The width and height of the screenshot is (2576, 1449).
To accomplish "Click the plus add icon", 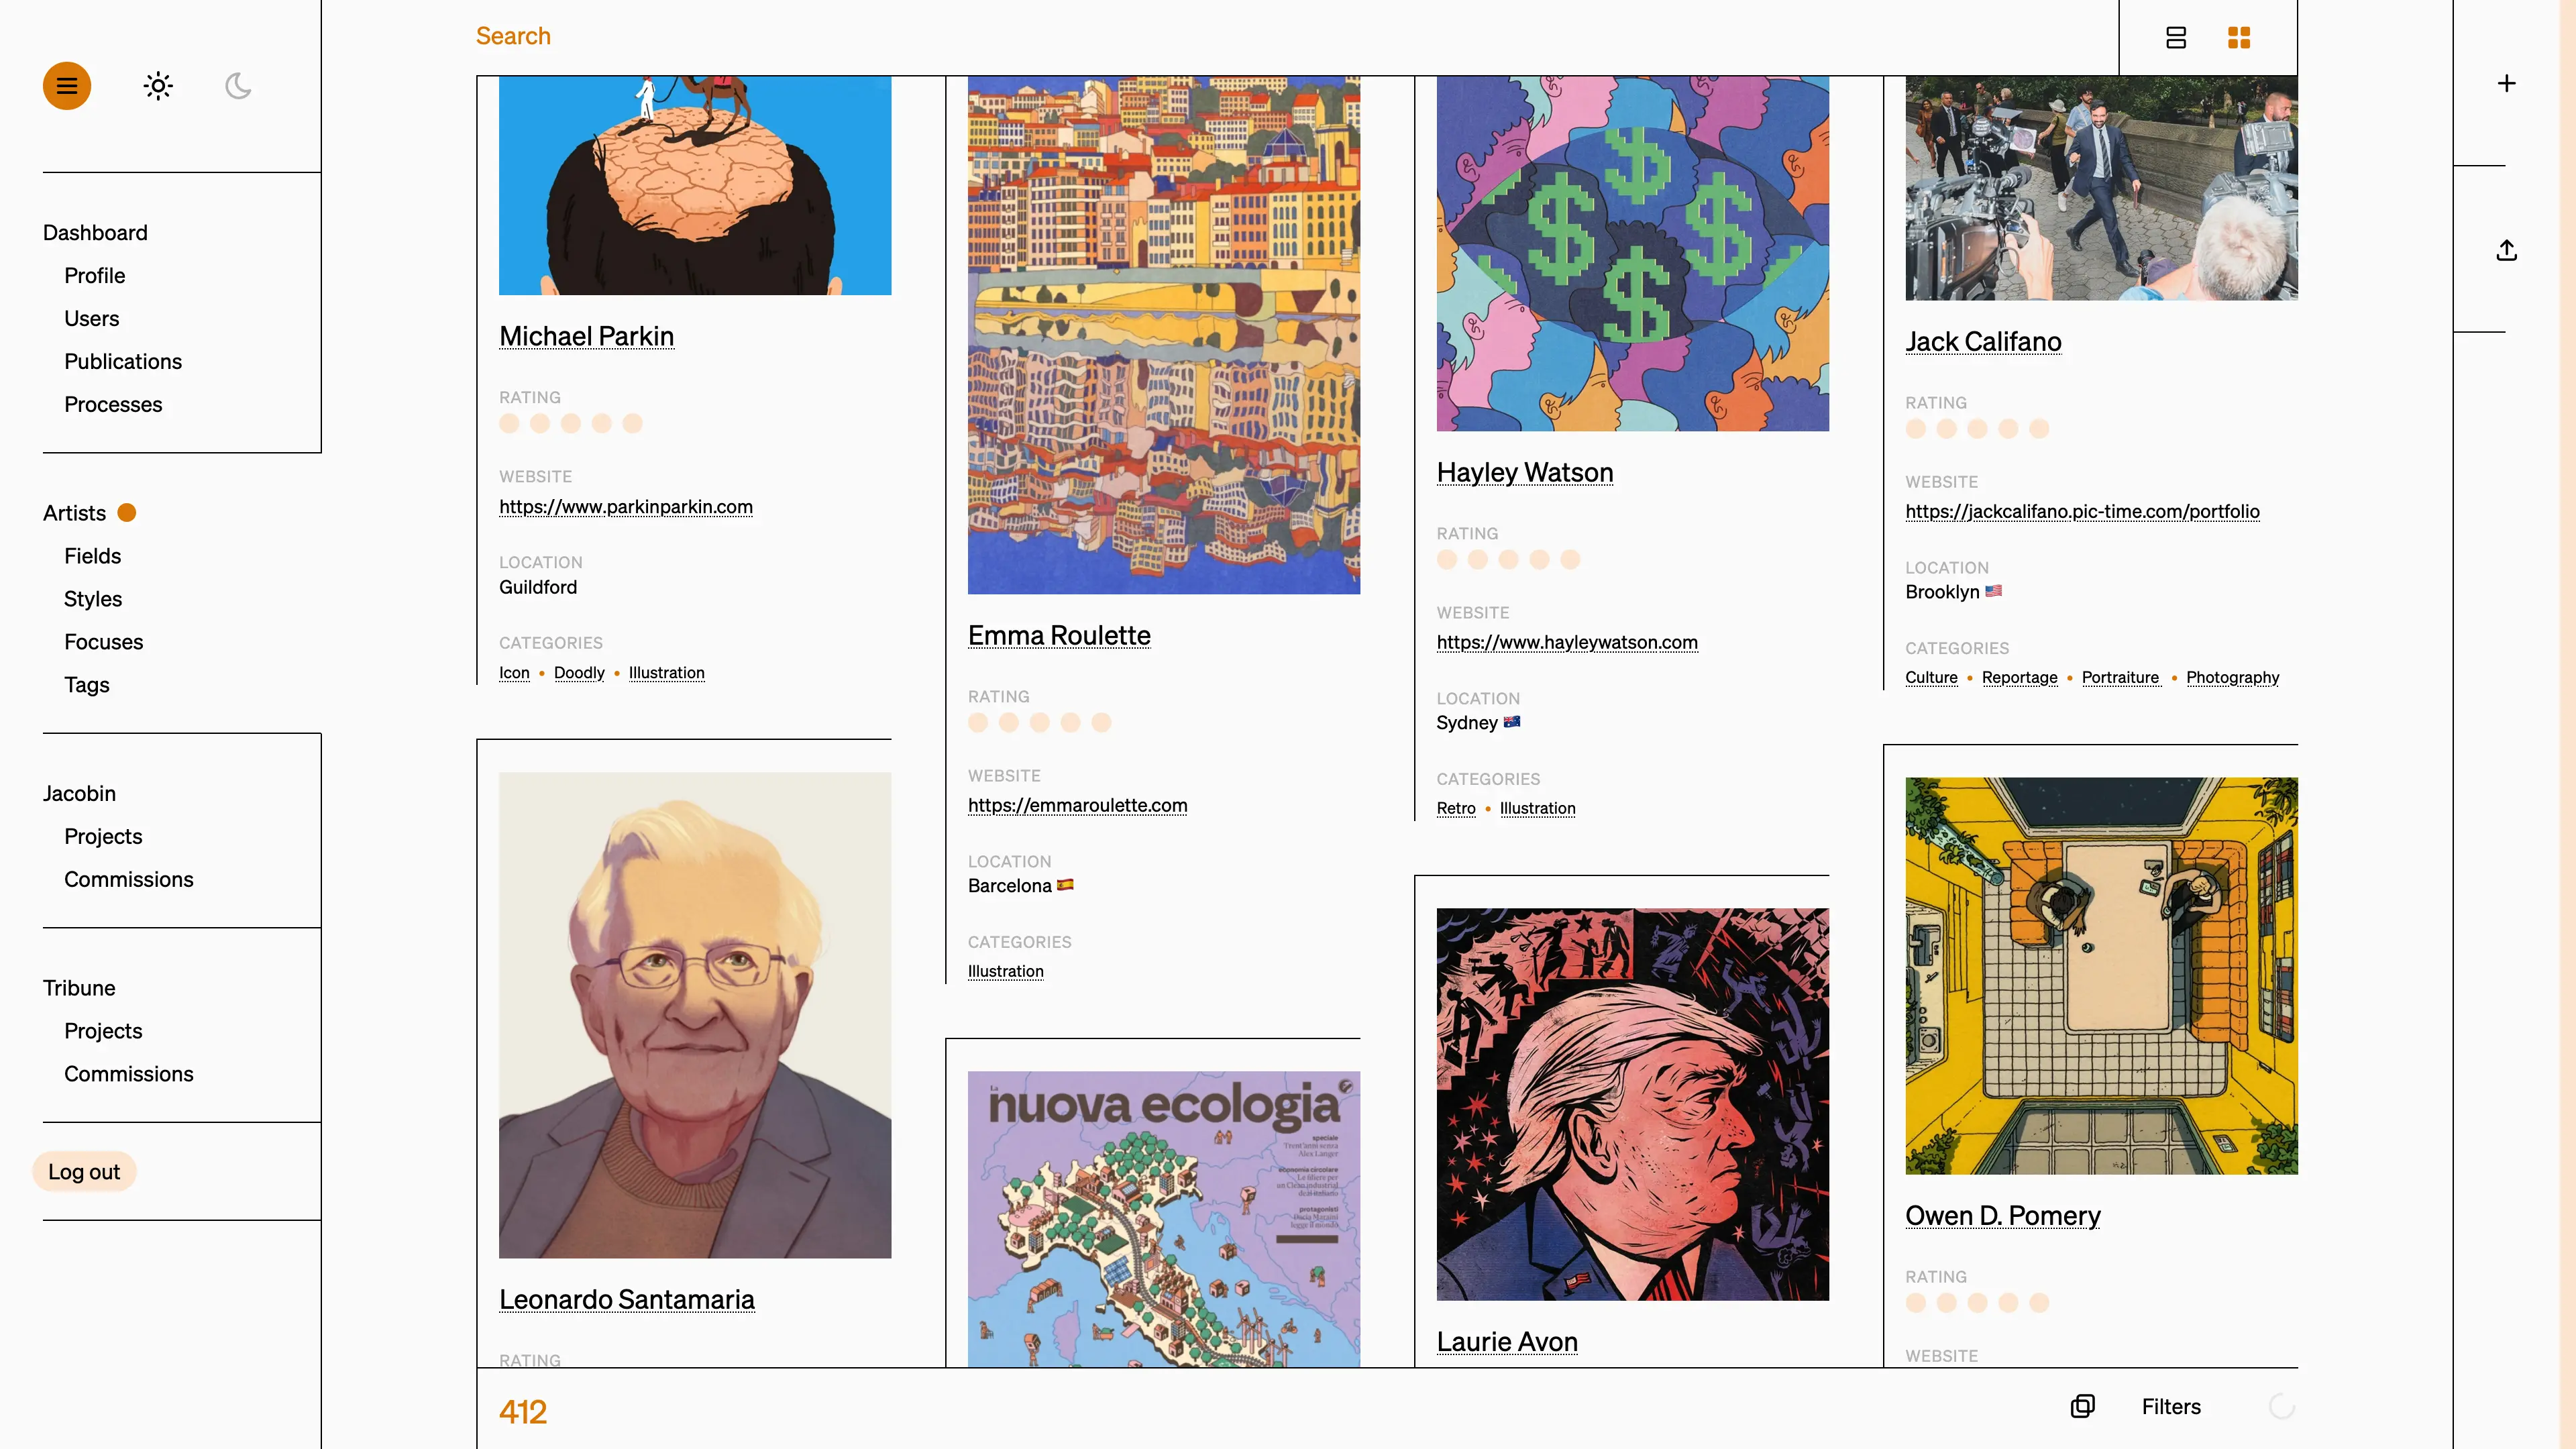I will (2506, 84).
